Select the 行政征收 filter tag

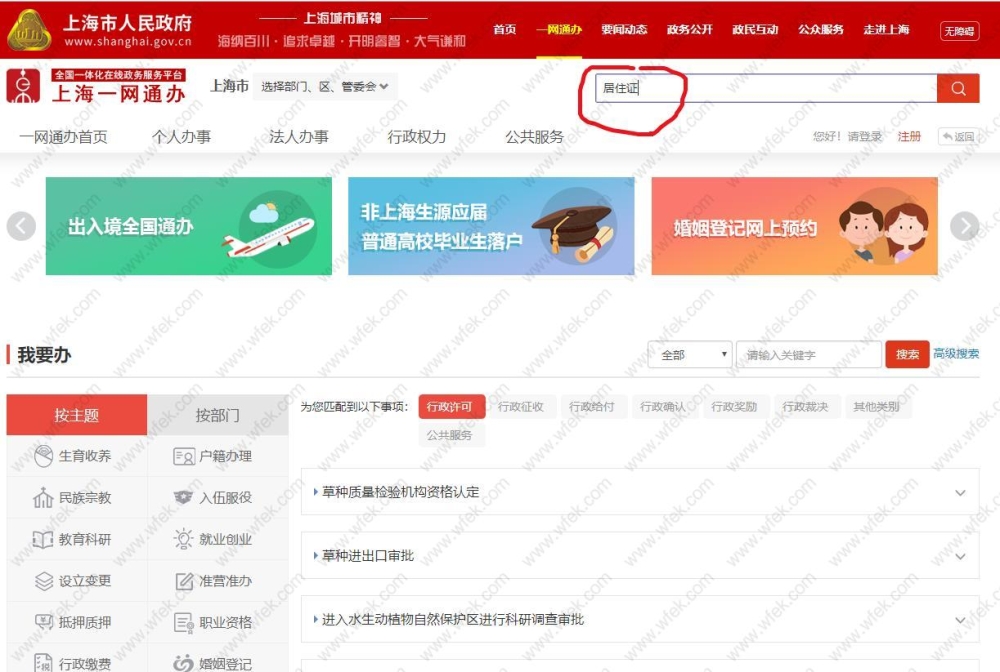[x=520, y=407]
